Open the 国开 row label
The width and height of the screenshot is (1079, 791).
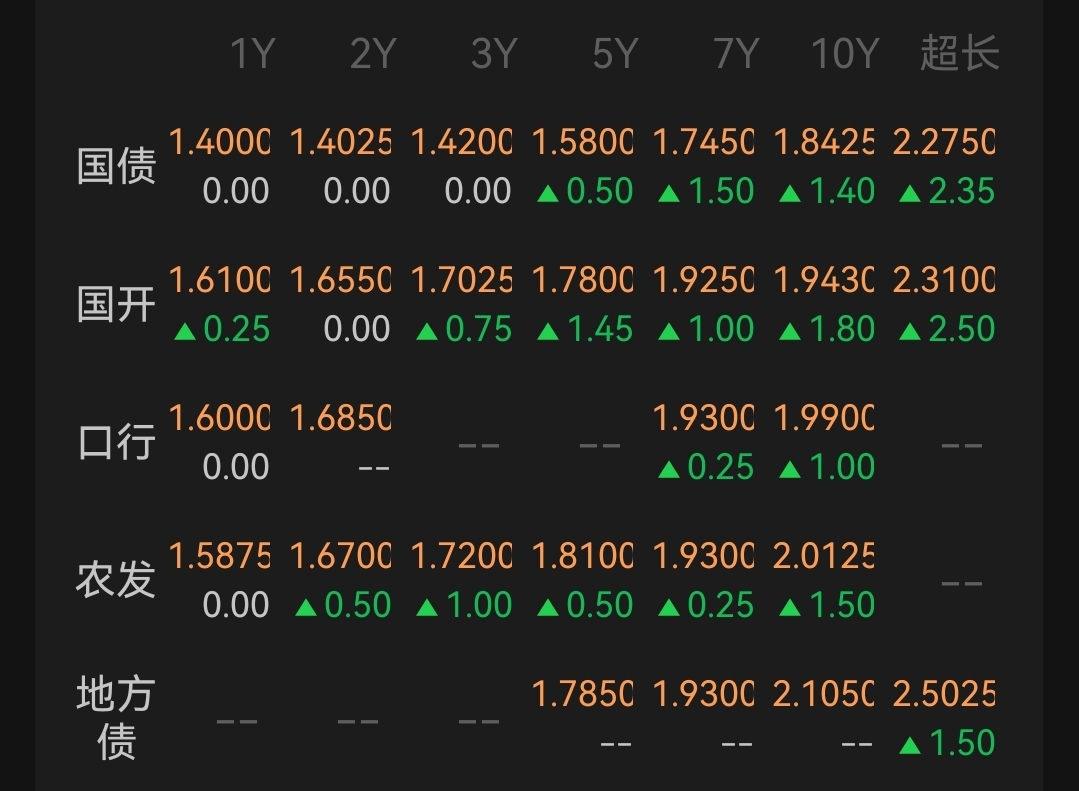[x=117, y=304]
